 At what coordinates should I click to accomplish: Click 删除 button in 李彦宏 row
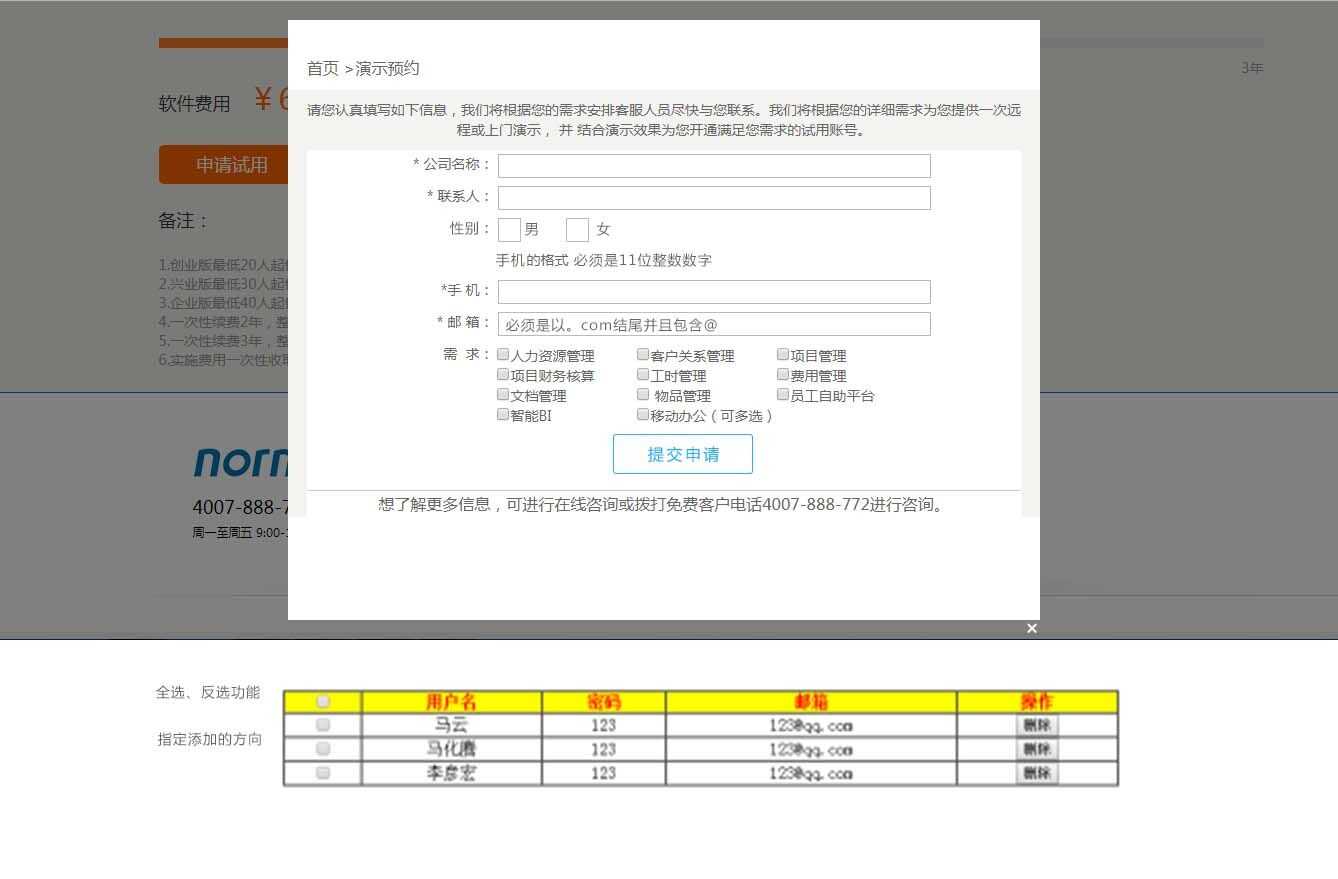(1037, 773)
